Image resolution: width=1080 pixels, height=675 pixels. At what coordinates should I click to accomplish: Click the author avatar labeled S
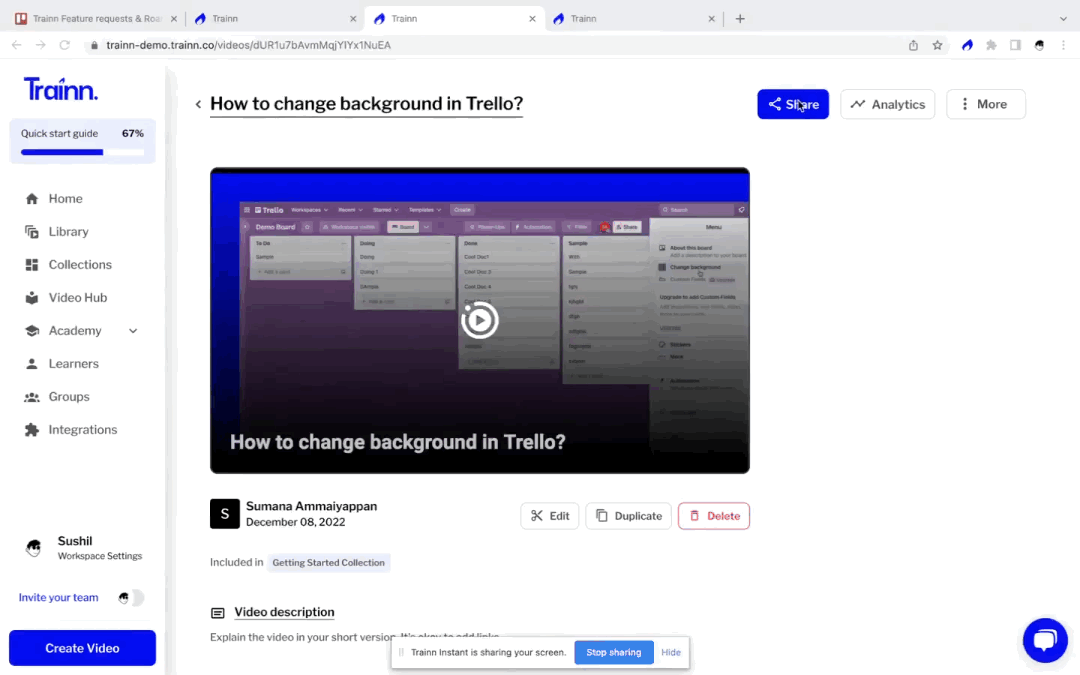(x=225, y=514)
